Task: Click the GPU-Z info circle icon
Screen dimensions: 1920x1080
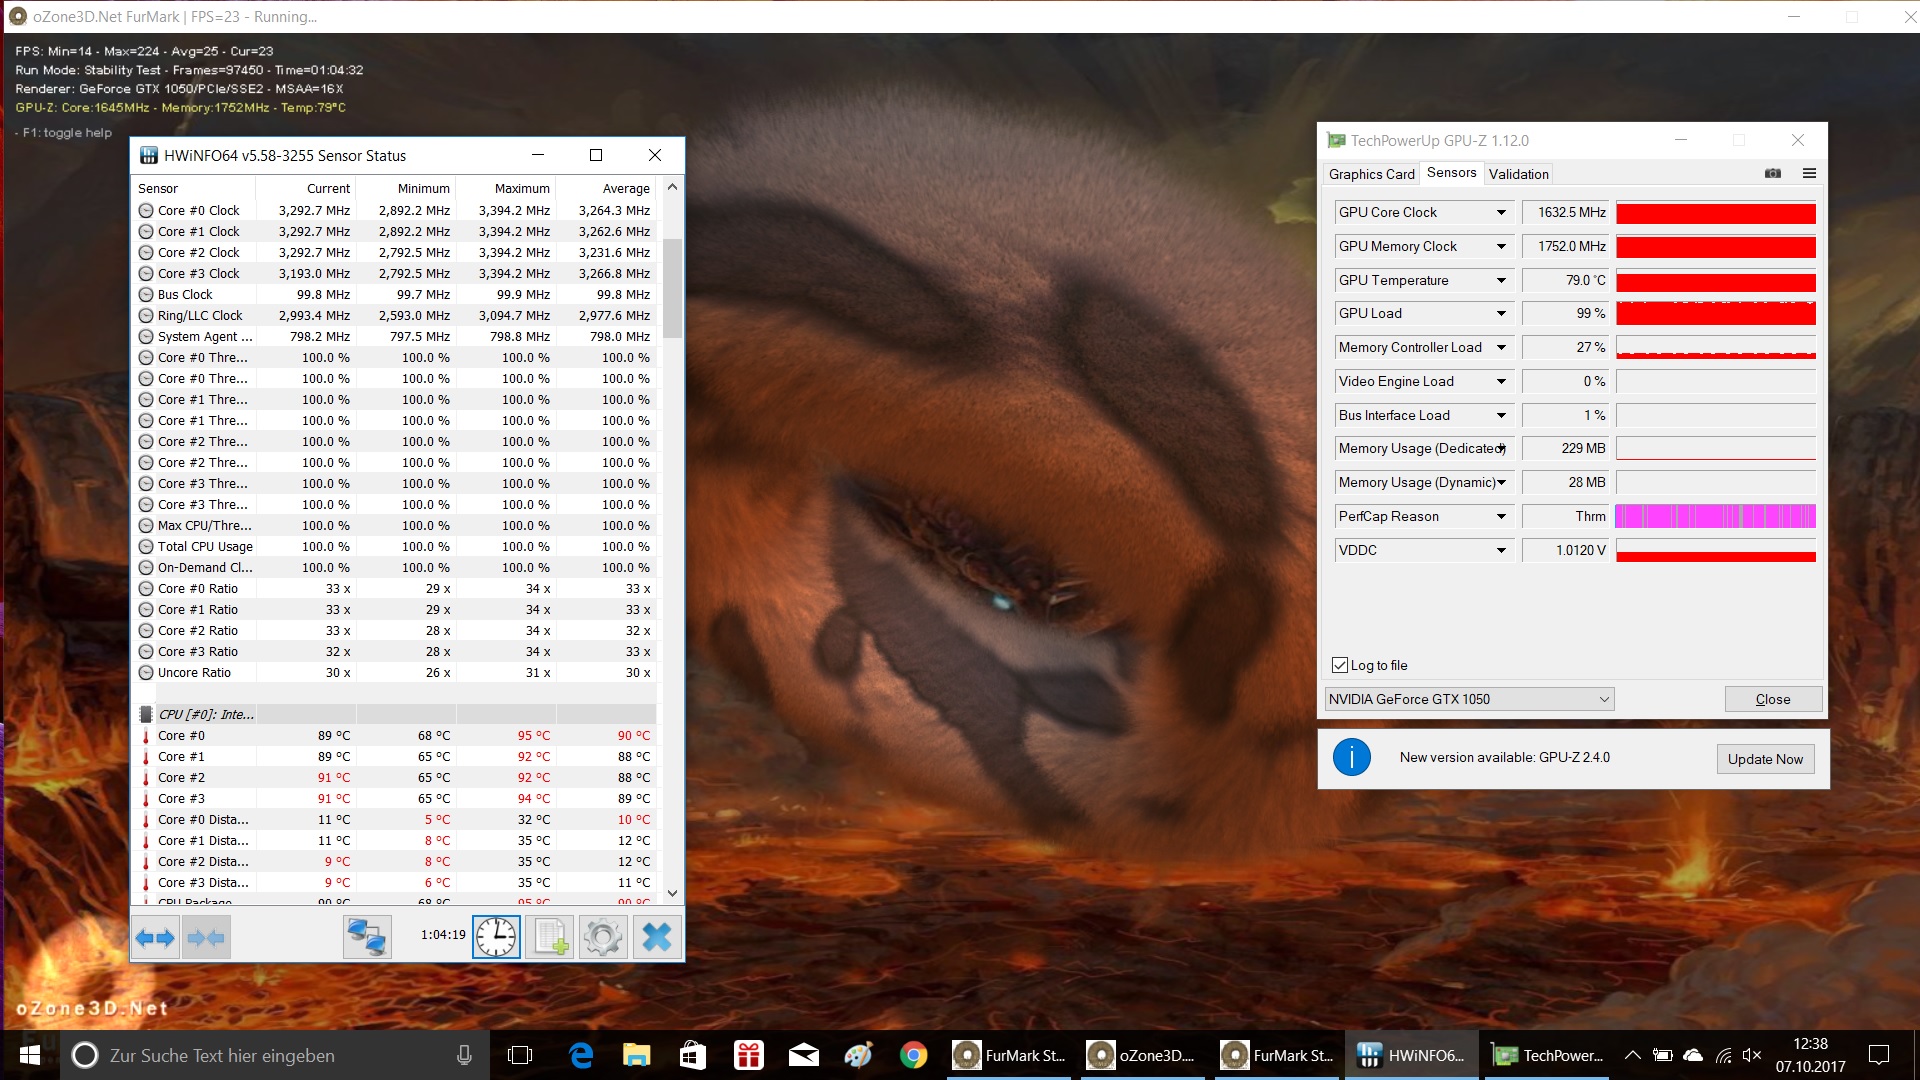Action: coord(1351,758)
